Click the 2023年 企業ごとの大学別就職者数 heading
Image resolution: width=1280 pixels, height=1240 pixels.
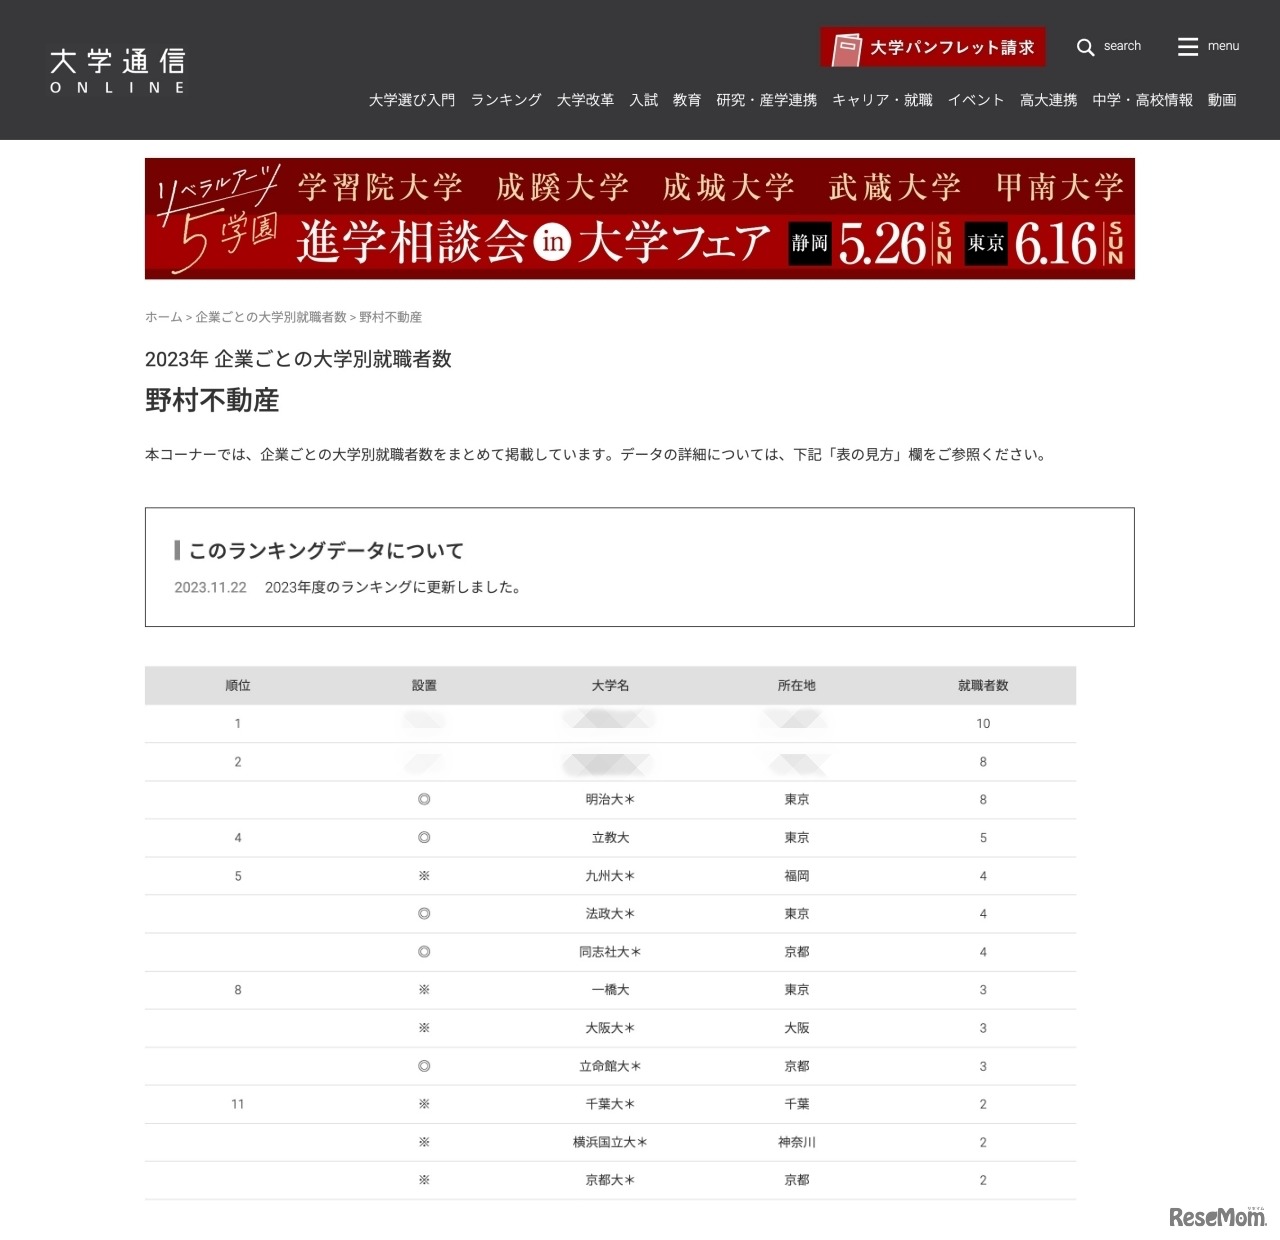298,359
